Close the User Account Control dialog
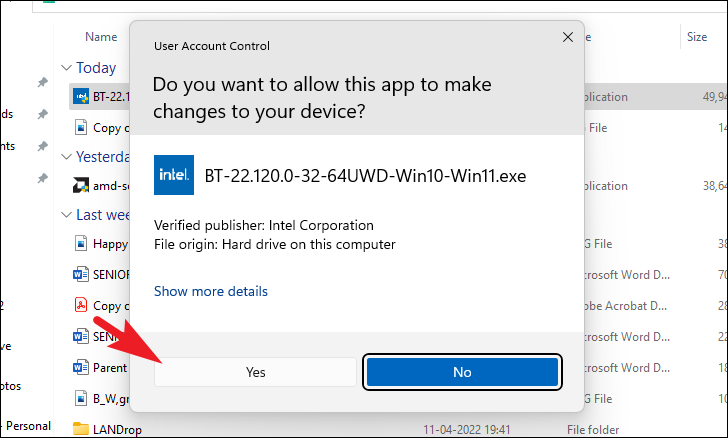 click(567, 37)
